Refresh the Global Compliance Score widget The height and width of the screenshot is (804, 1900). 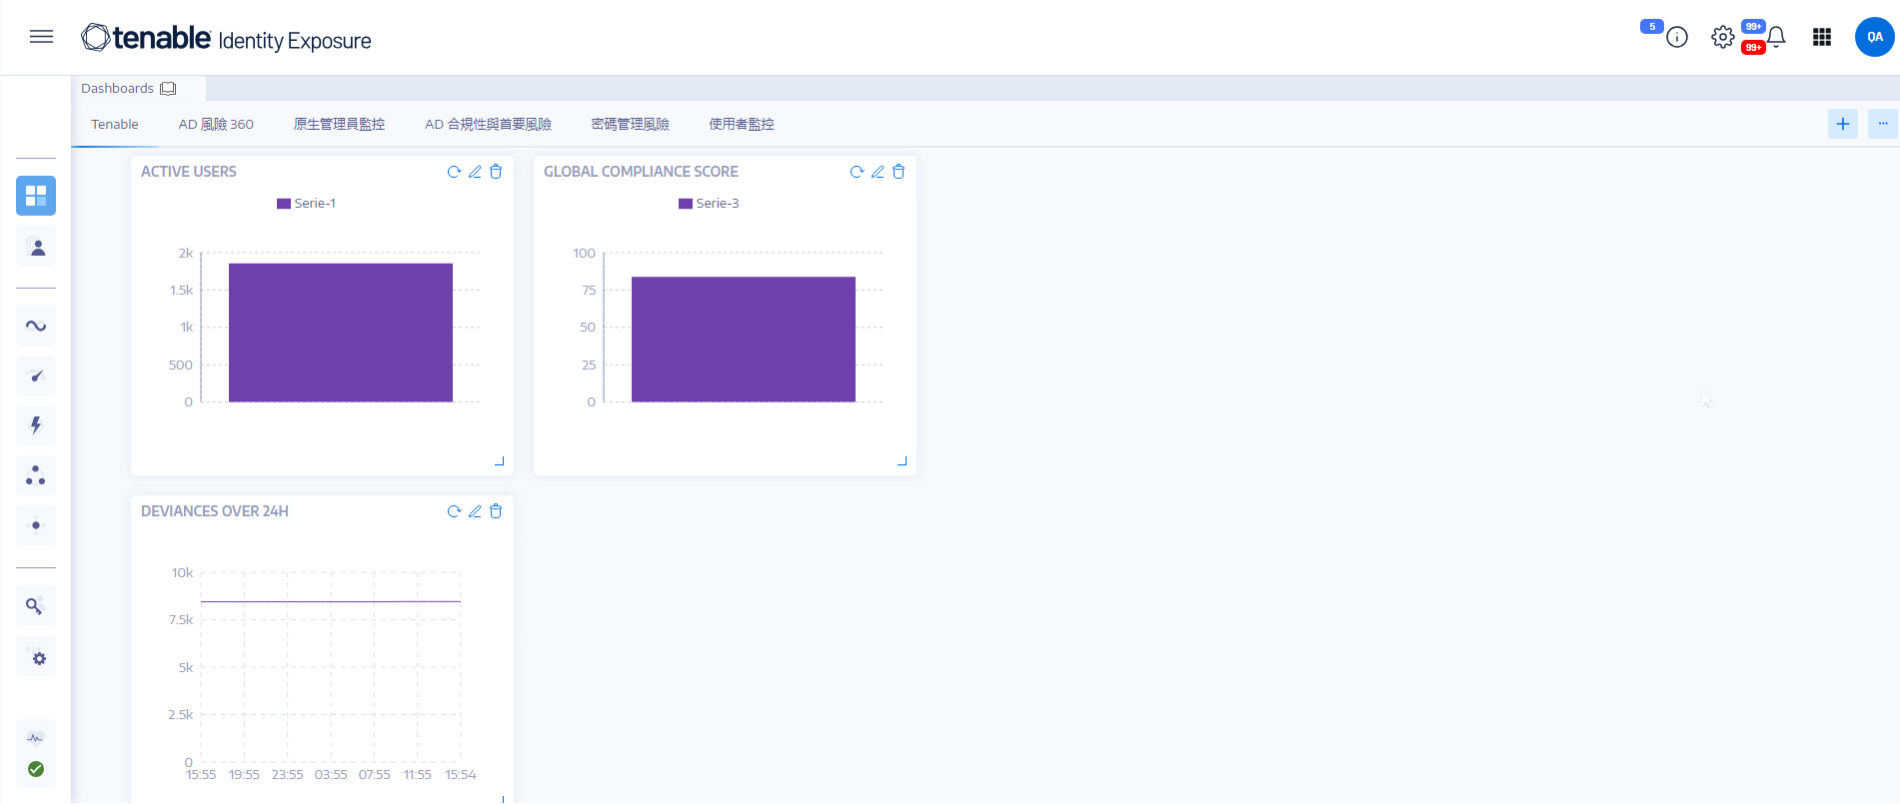857,172
